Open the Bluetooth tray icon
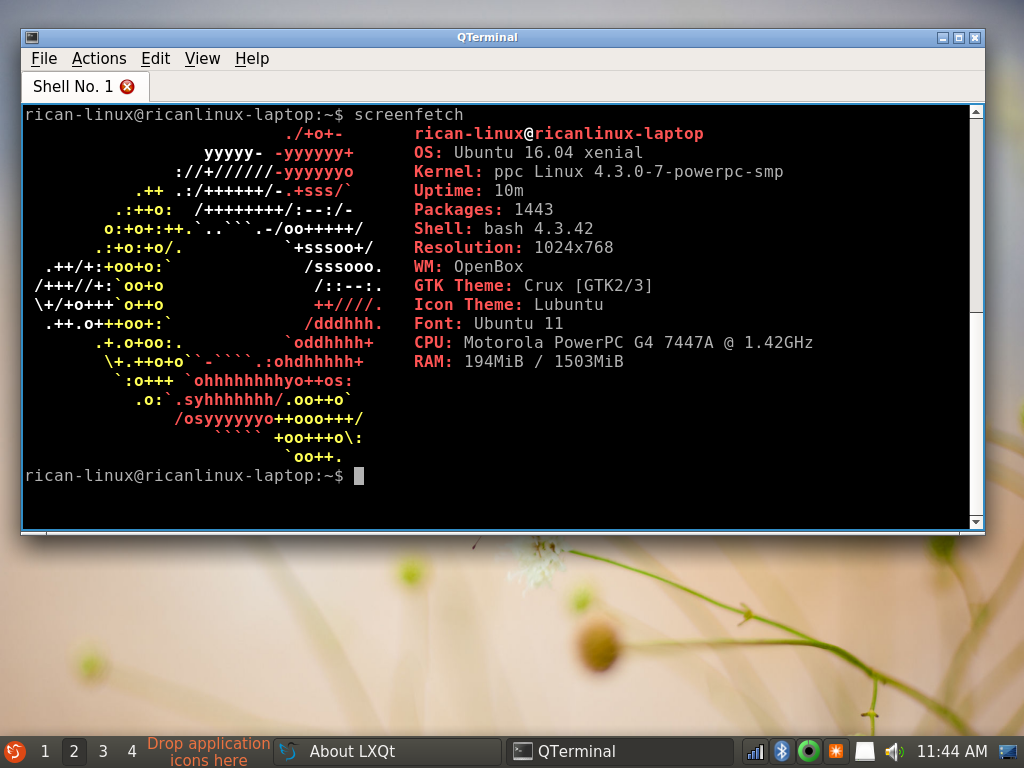The image size is (1024, 768). [x=782, y=751]
